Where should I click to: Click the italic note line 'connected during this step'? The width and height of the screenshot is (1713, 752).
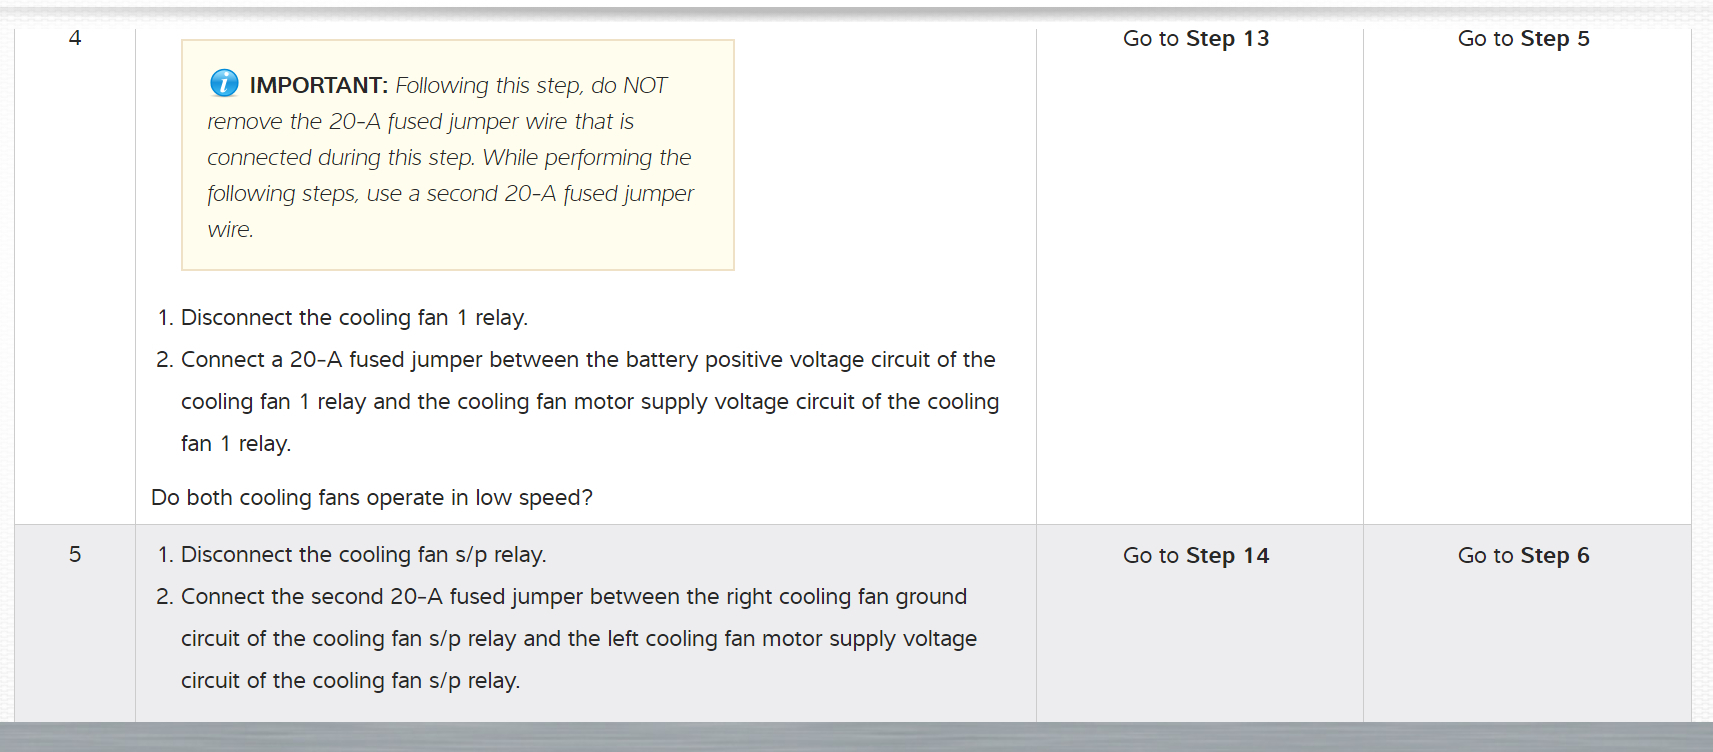[449, 158]
